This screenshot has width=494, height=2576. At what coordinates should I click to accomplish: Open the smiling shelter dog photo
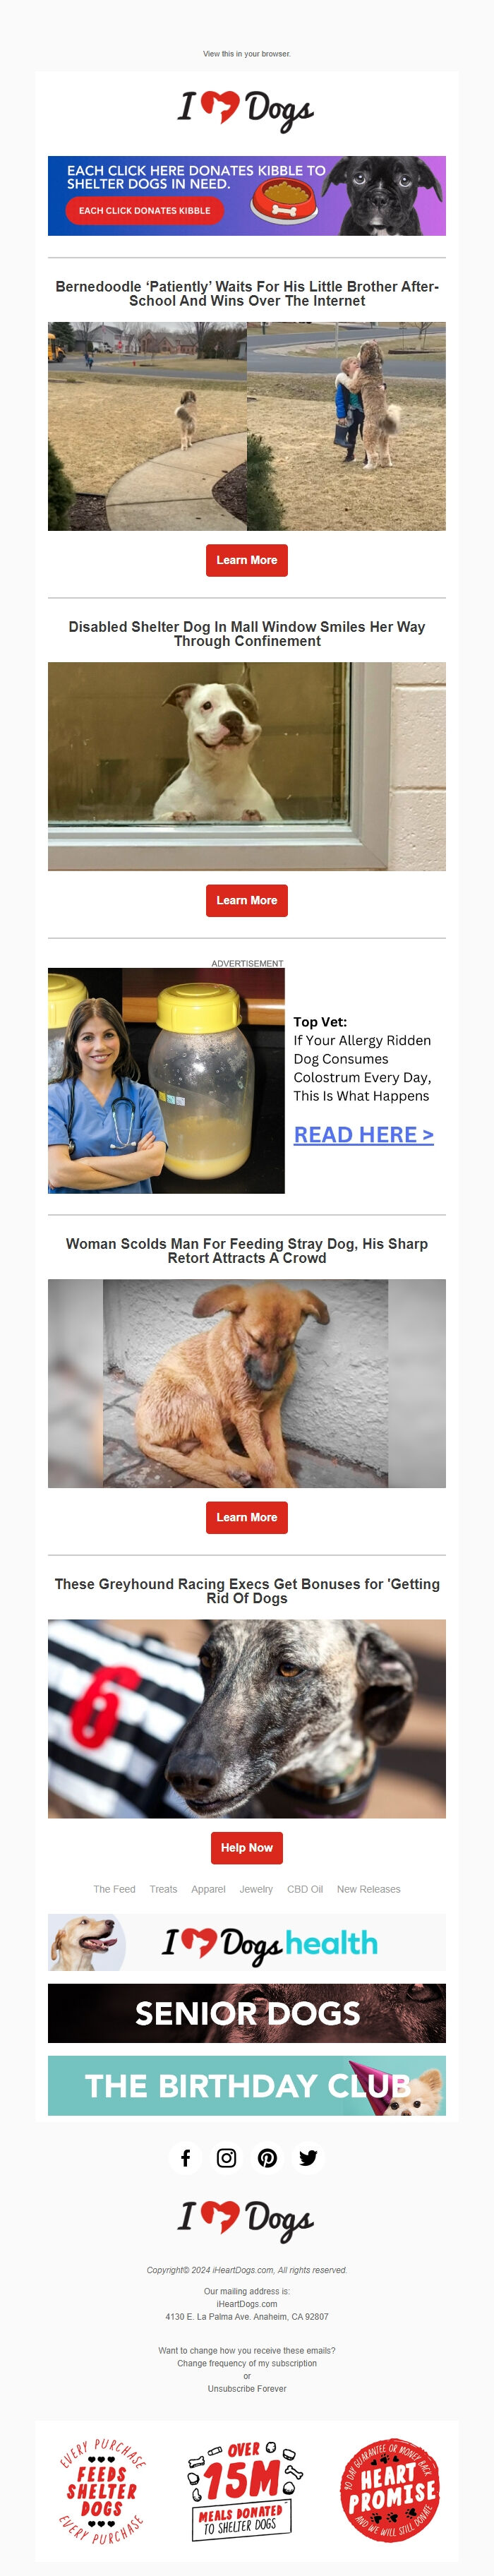pos(247,766)
